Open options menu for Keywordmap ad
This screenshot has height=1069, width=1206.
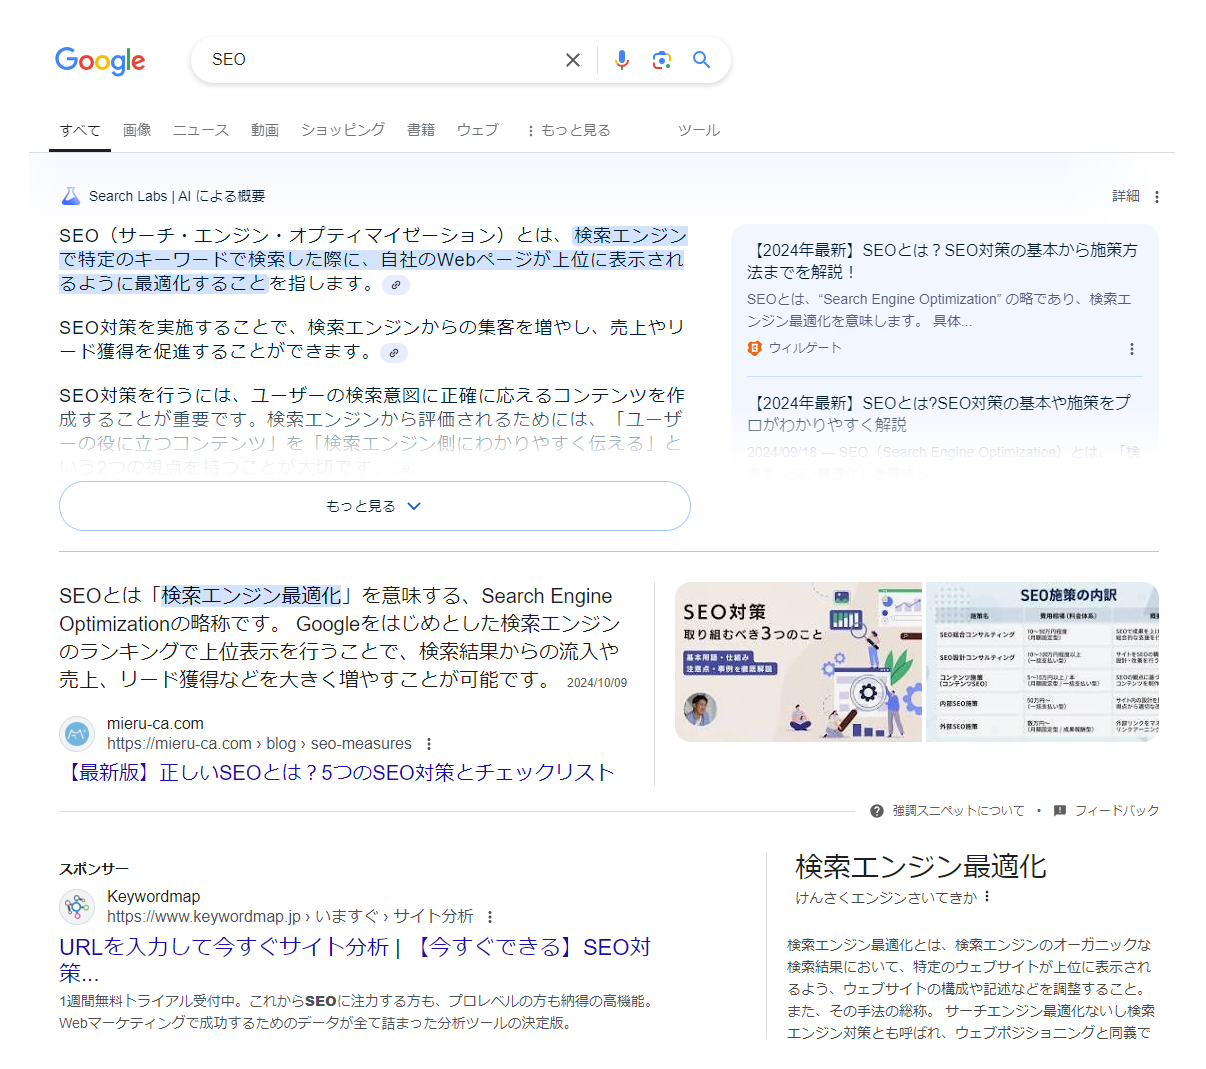click(490, 917)
